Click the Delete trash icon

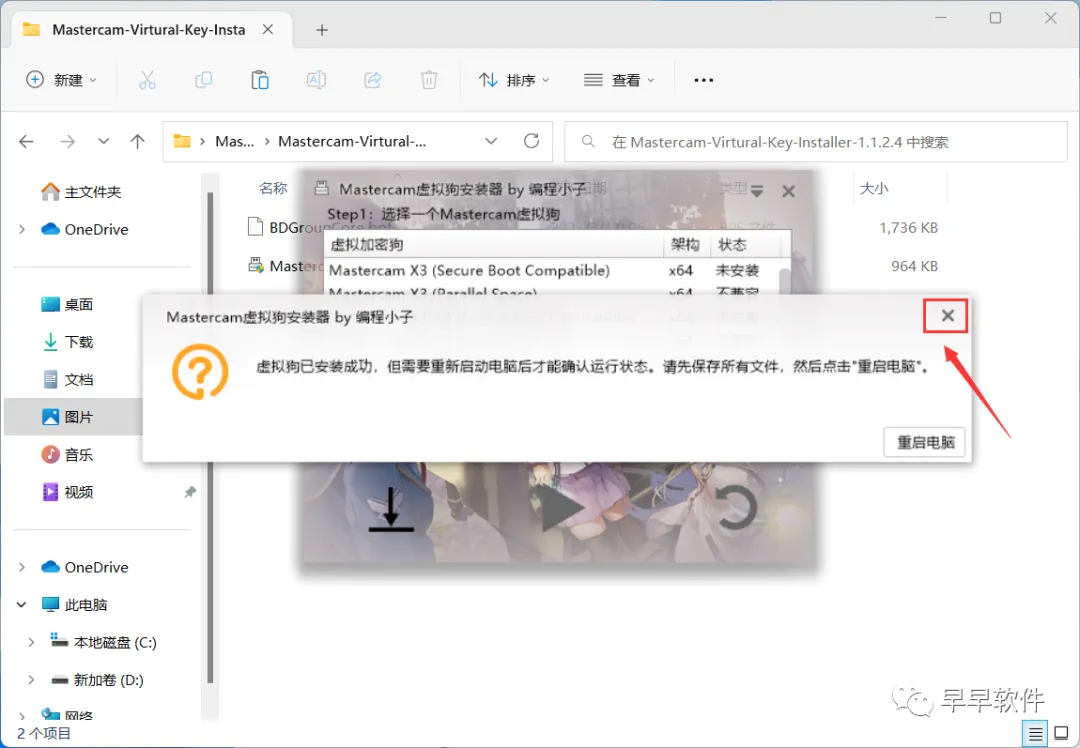429,80
